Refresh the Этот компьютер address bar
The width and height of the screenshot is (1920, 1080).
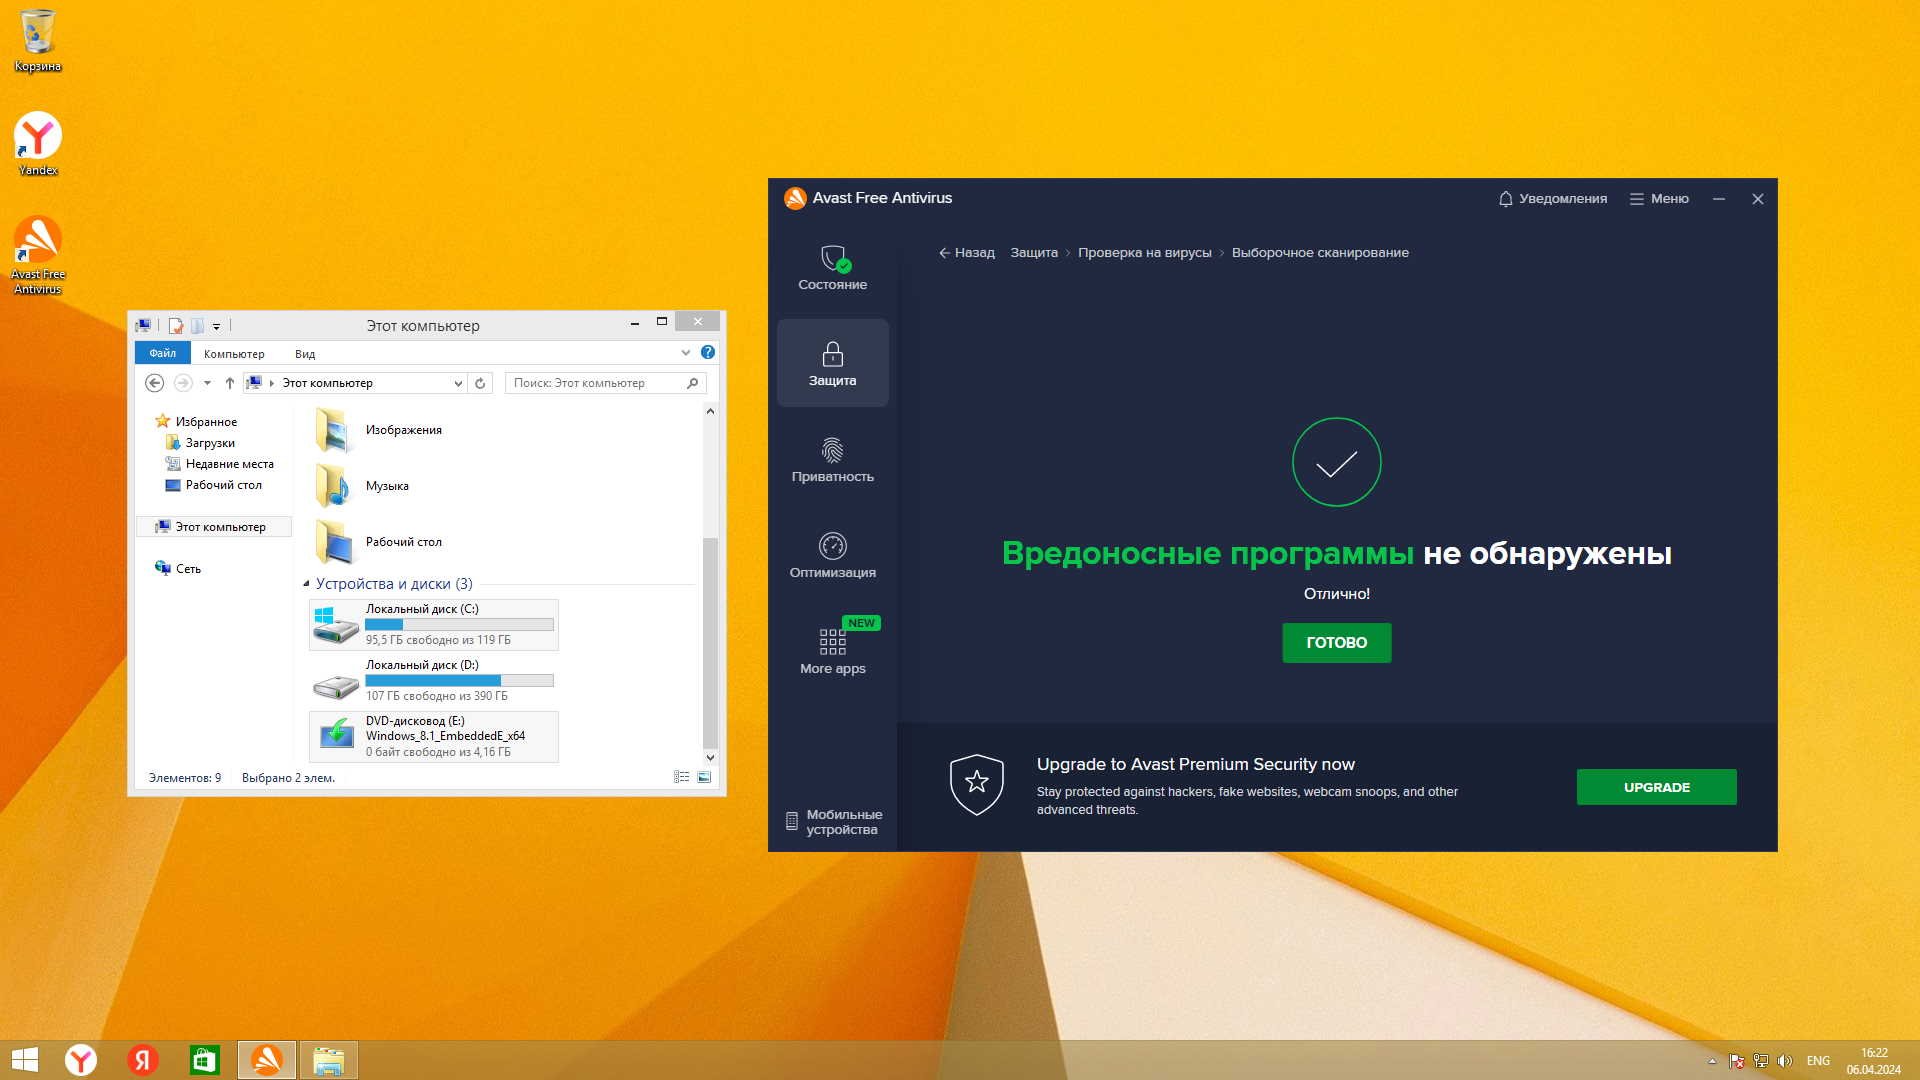click(x=480, y=383)
